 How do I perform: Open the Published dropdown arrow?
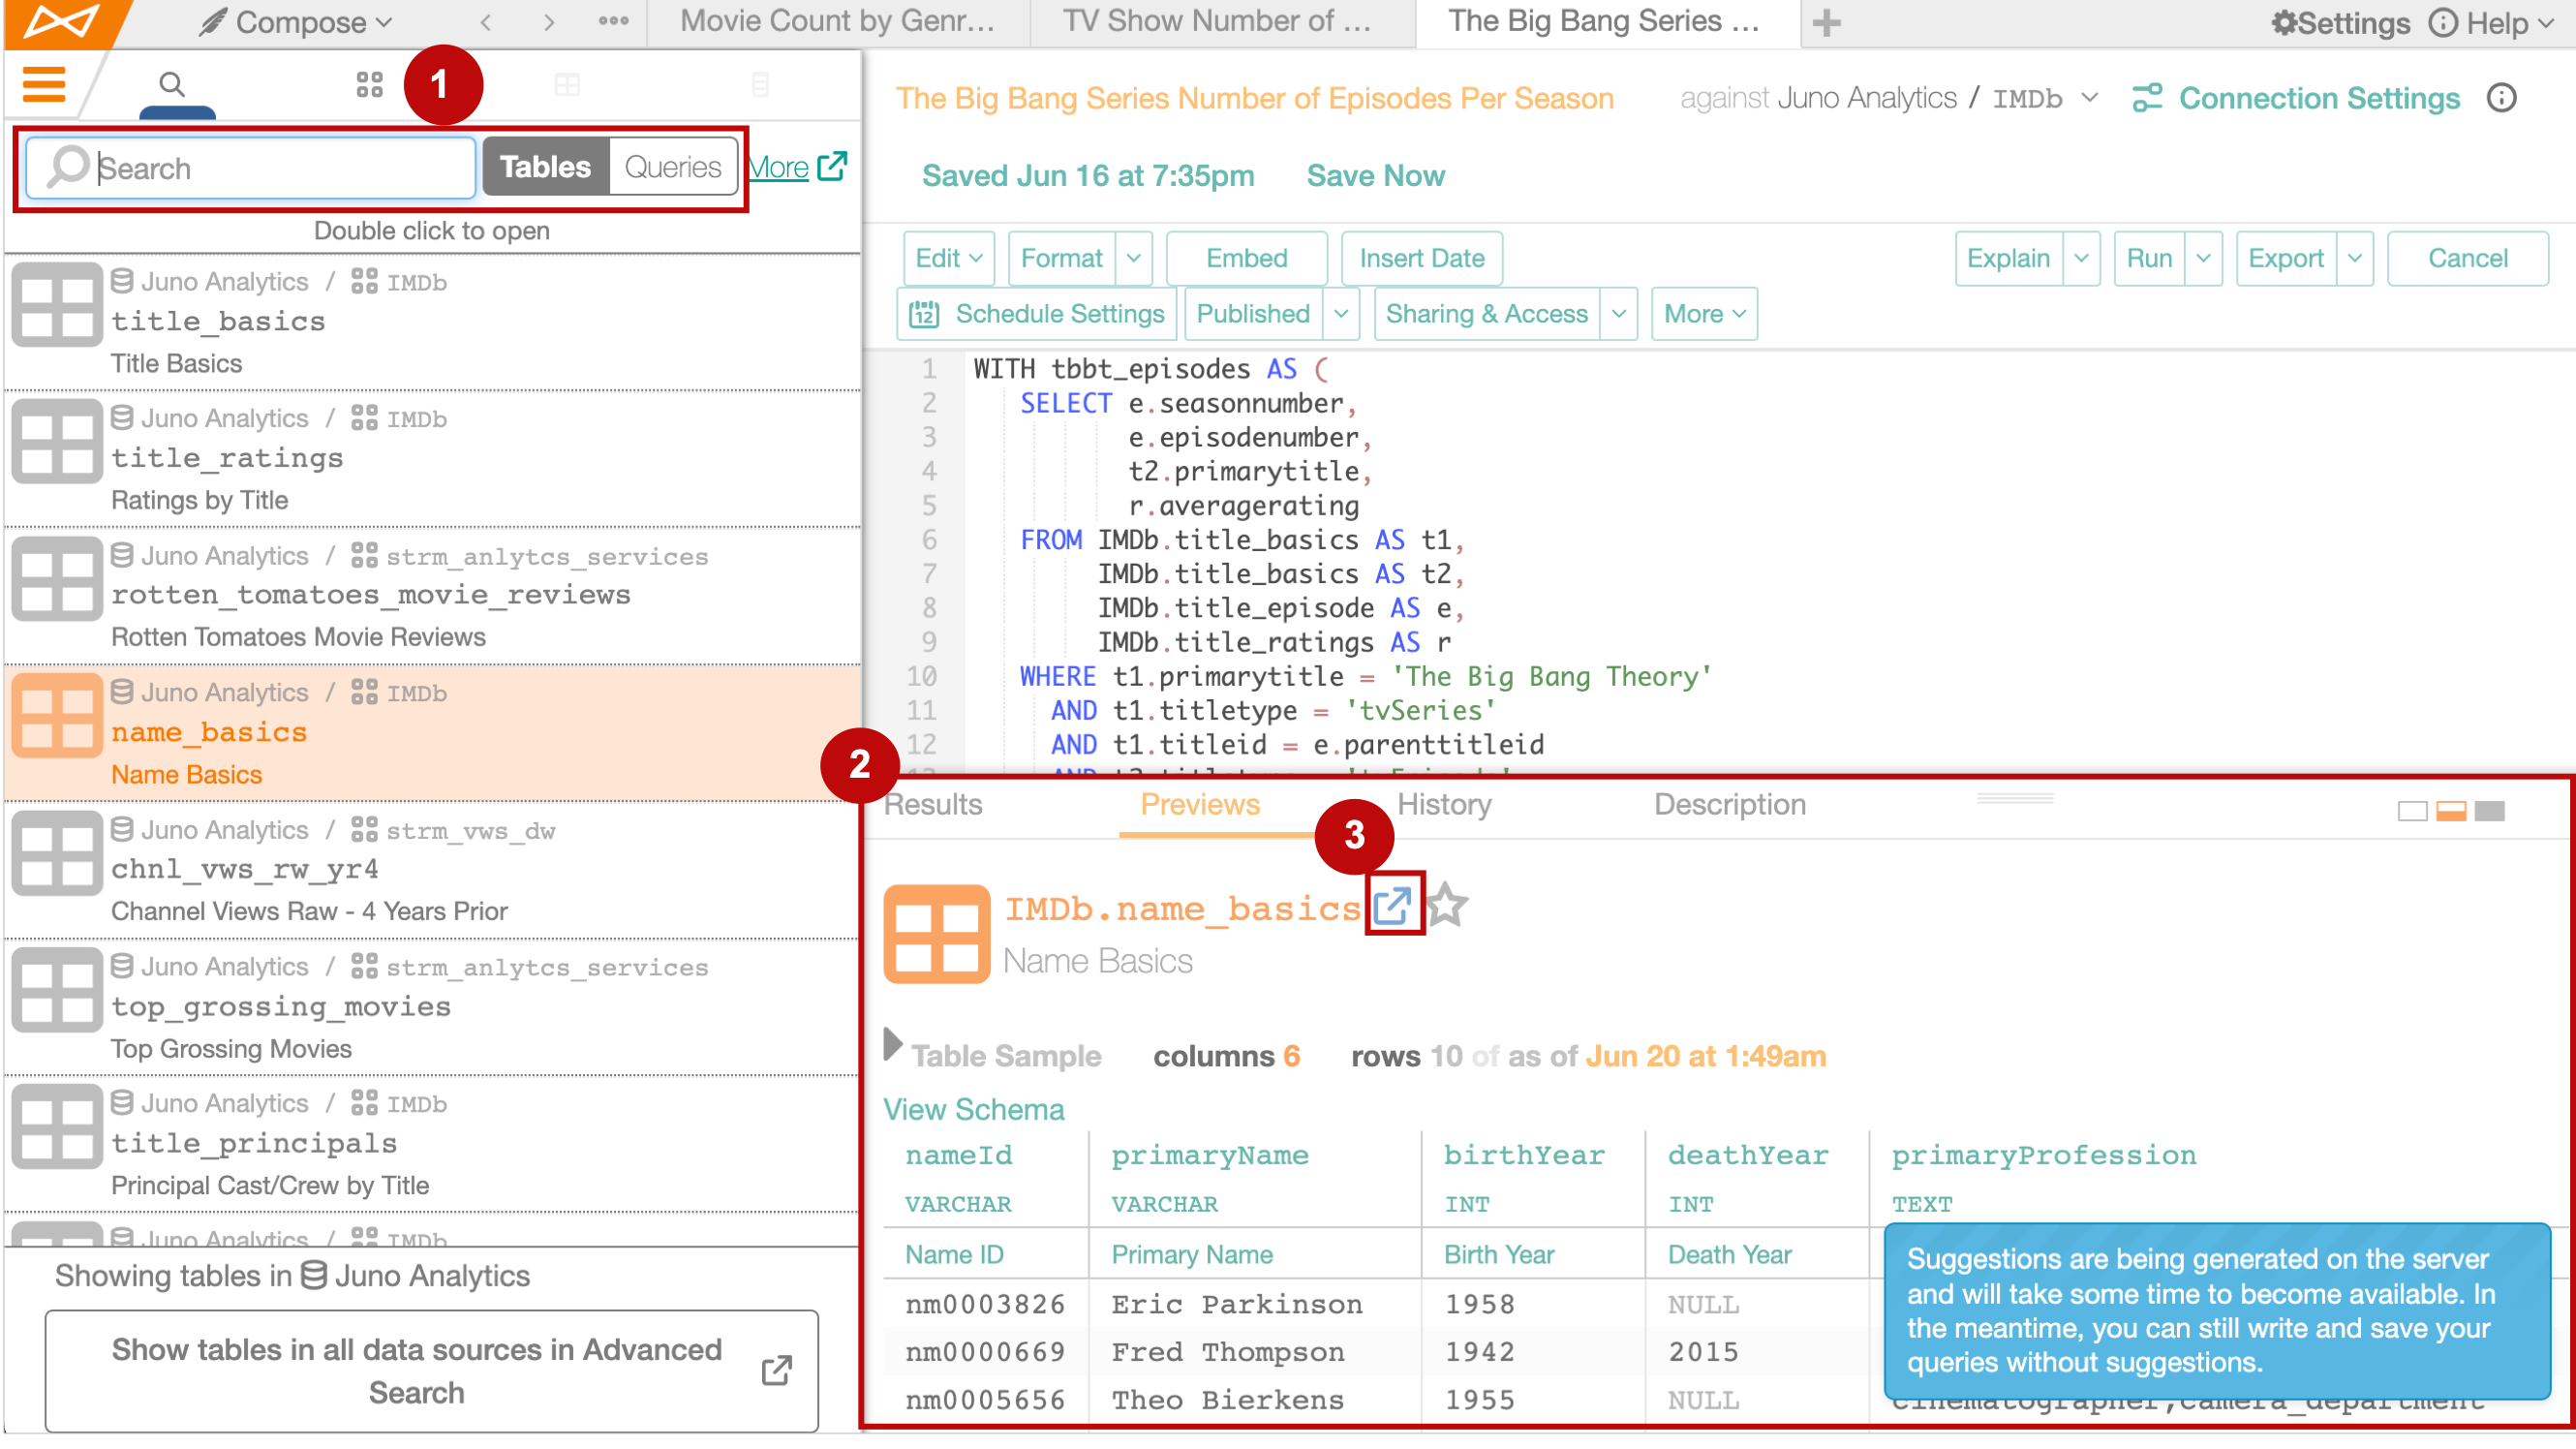(x=1341, y=314)
